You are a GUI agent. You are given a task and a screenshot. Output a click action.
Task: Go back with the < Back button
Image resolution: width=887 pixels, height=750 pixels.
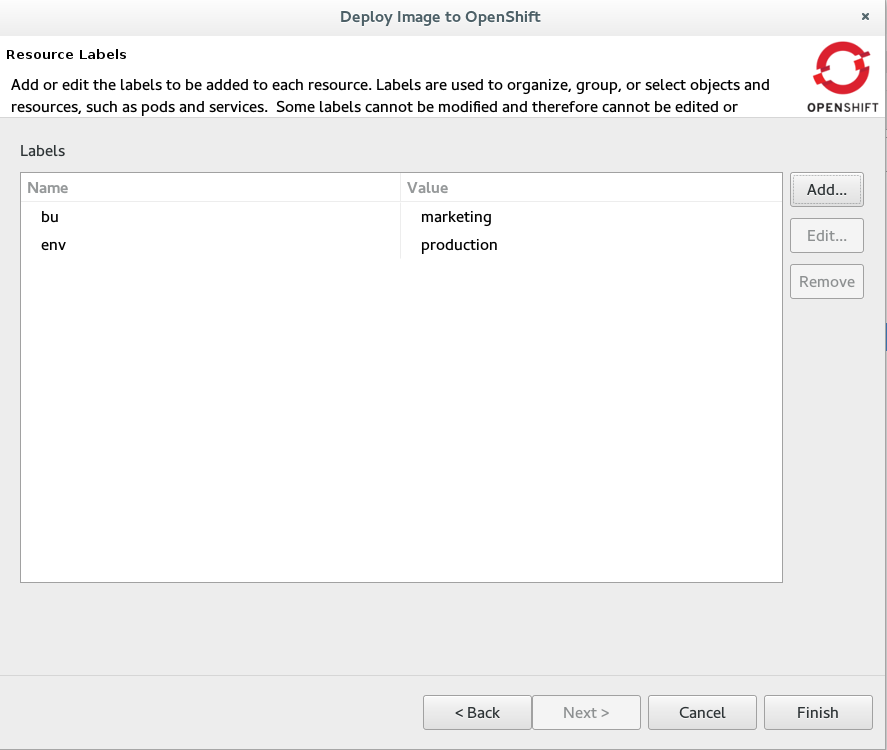point(476,712)
